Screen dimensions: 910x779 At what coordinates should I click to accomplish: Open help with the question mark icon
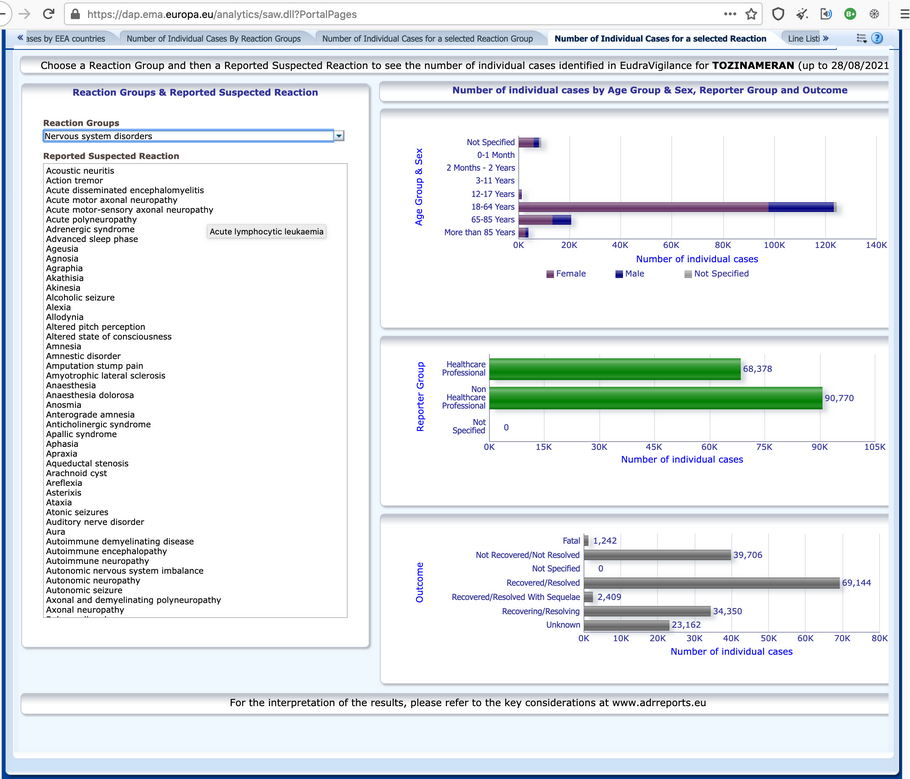click(878, 38)
